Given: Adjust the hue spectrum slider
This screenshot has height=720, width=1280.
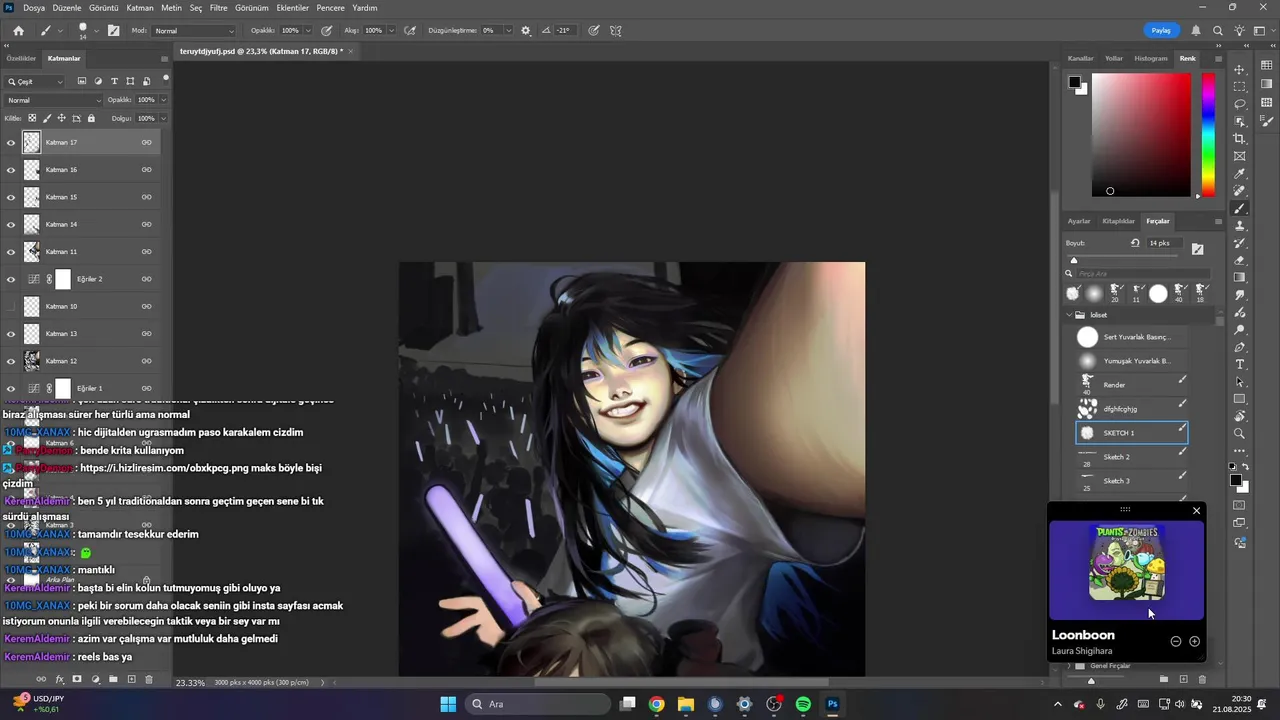Looking at the screenshot, I should (1208, 135).
